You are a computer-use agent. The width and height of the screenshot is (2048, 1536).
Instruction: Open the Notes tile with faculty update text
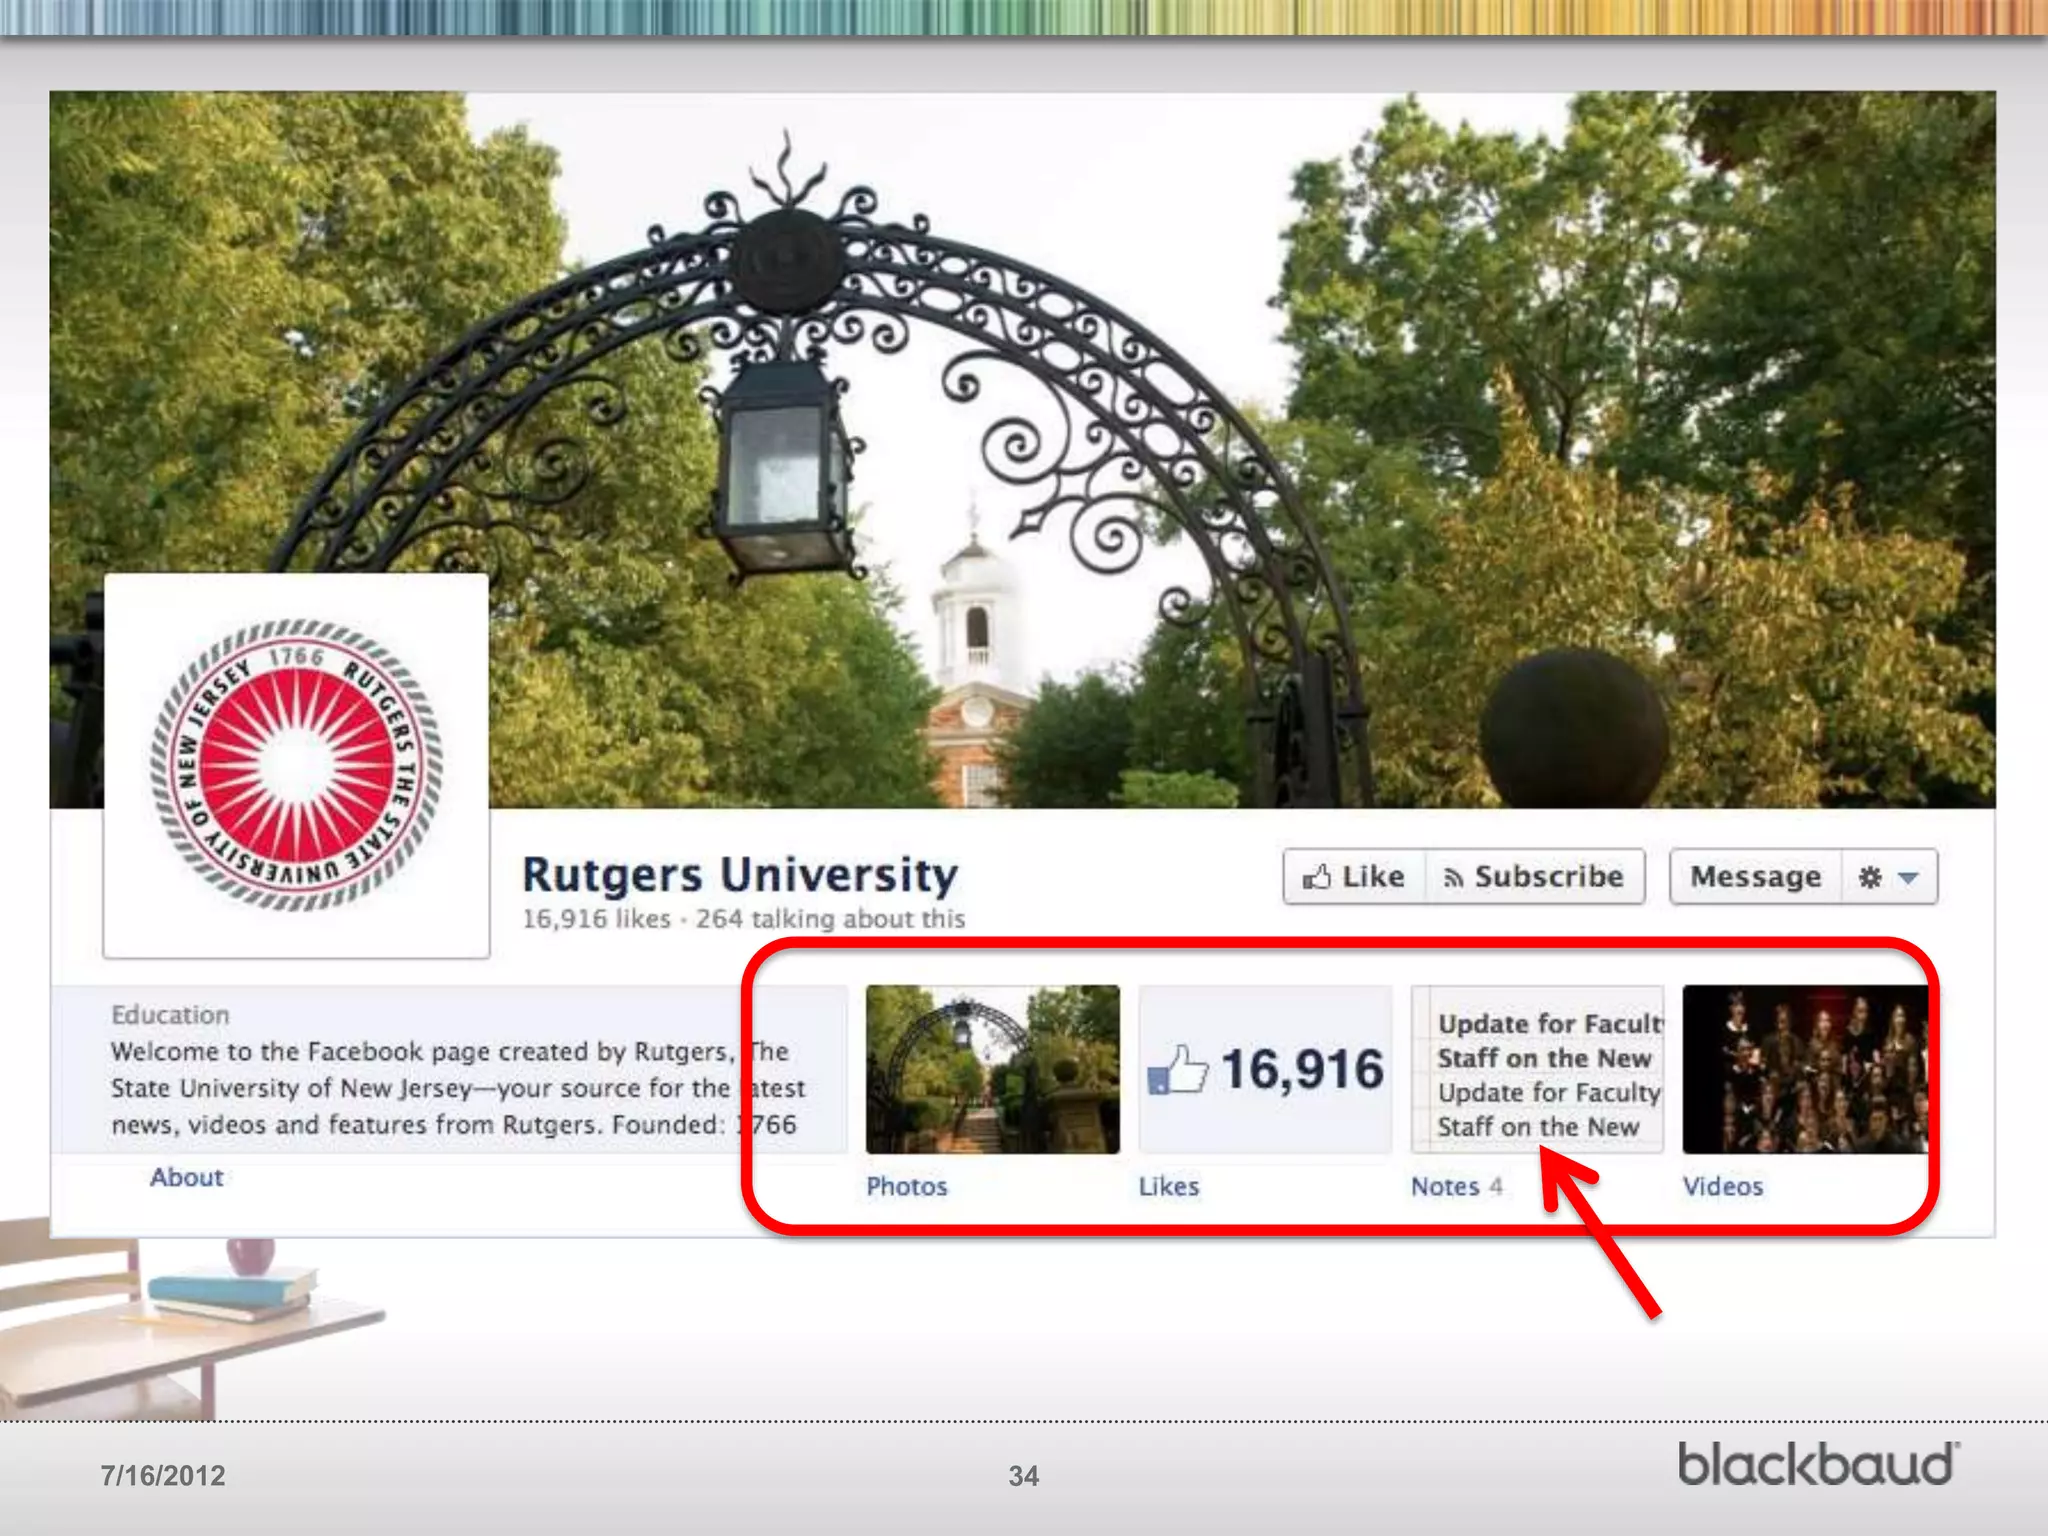(1537, 1069)
